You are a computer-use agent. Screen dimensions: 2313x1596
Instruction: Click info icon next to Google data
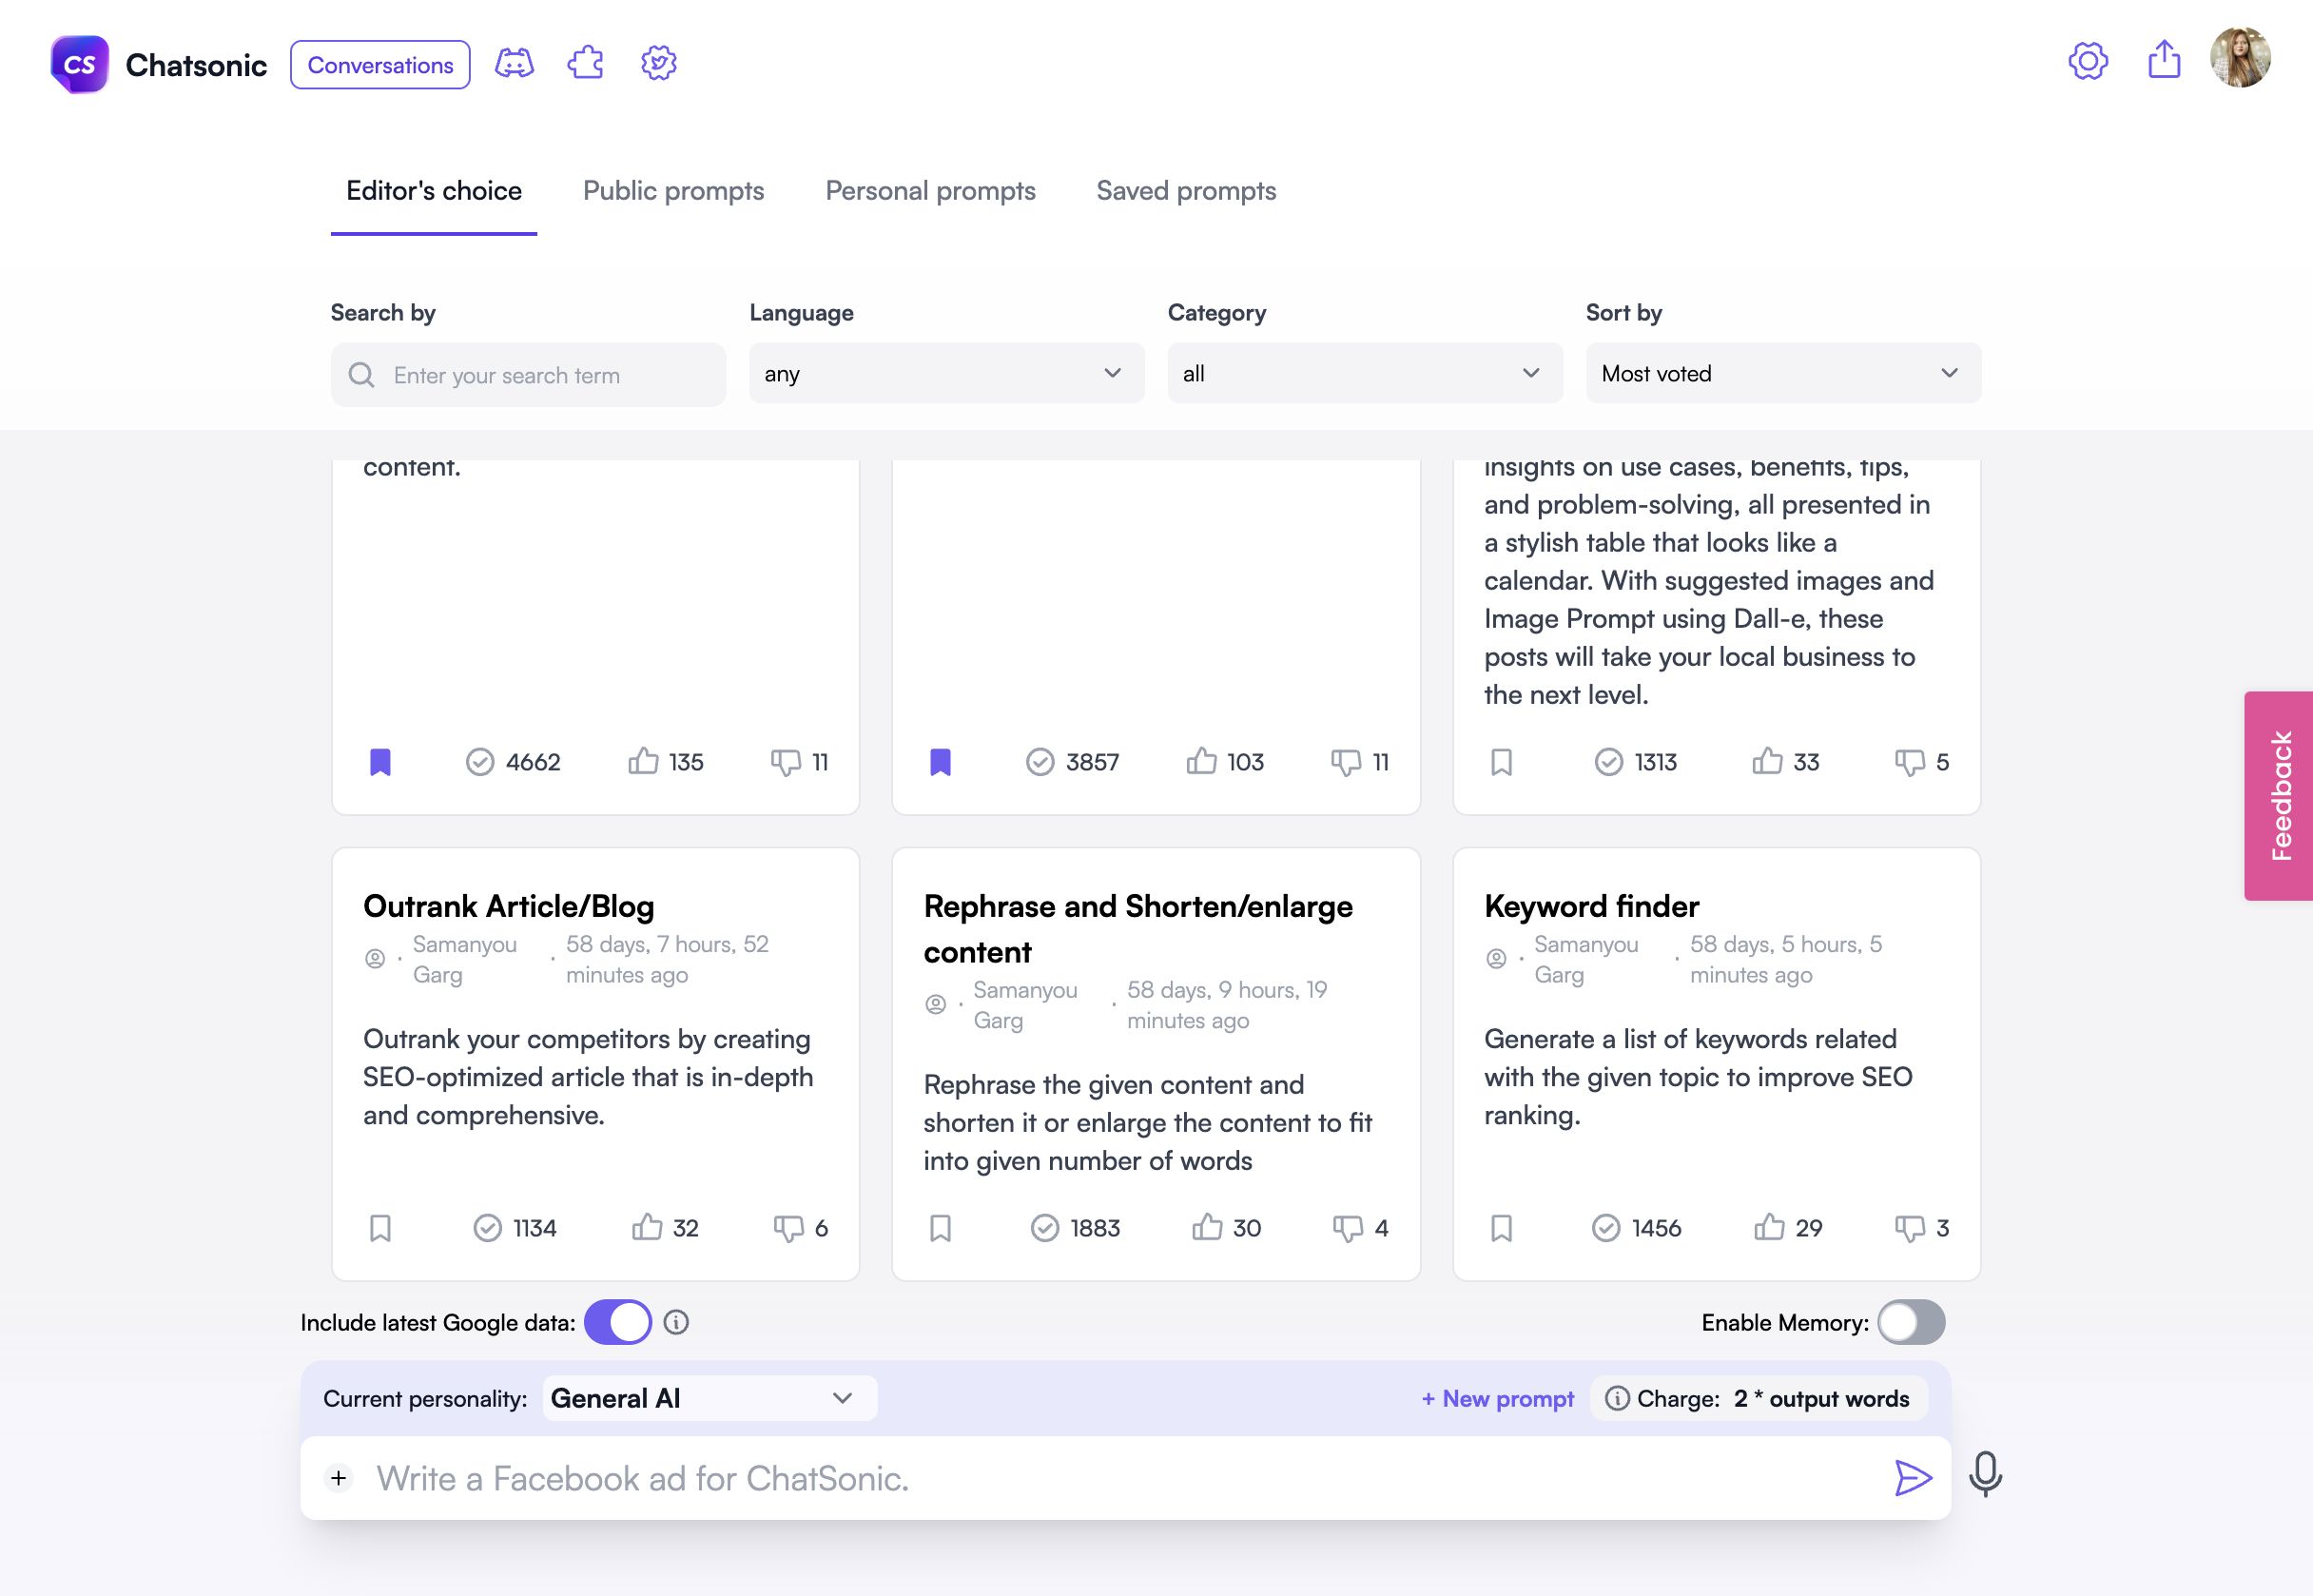point(676,1322)
